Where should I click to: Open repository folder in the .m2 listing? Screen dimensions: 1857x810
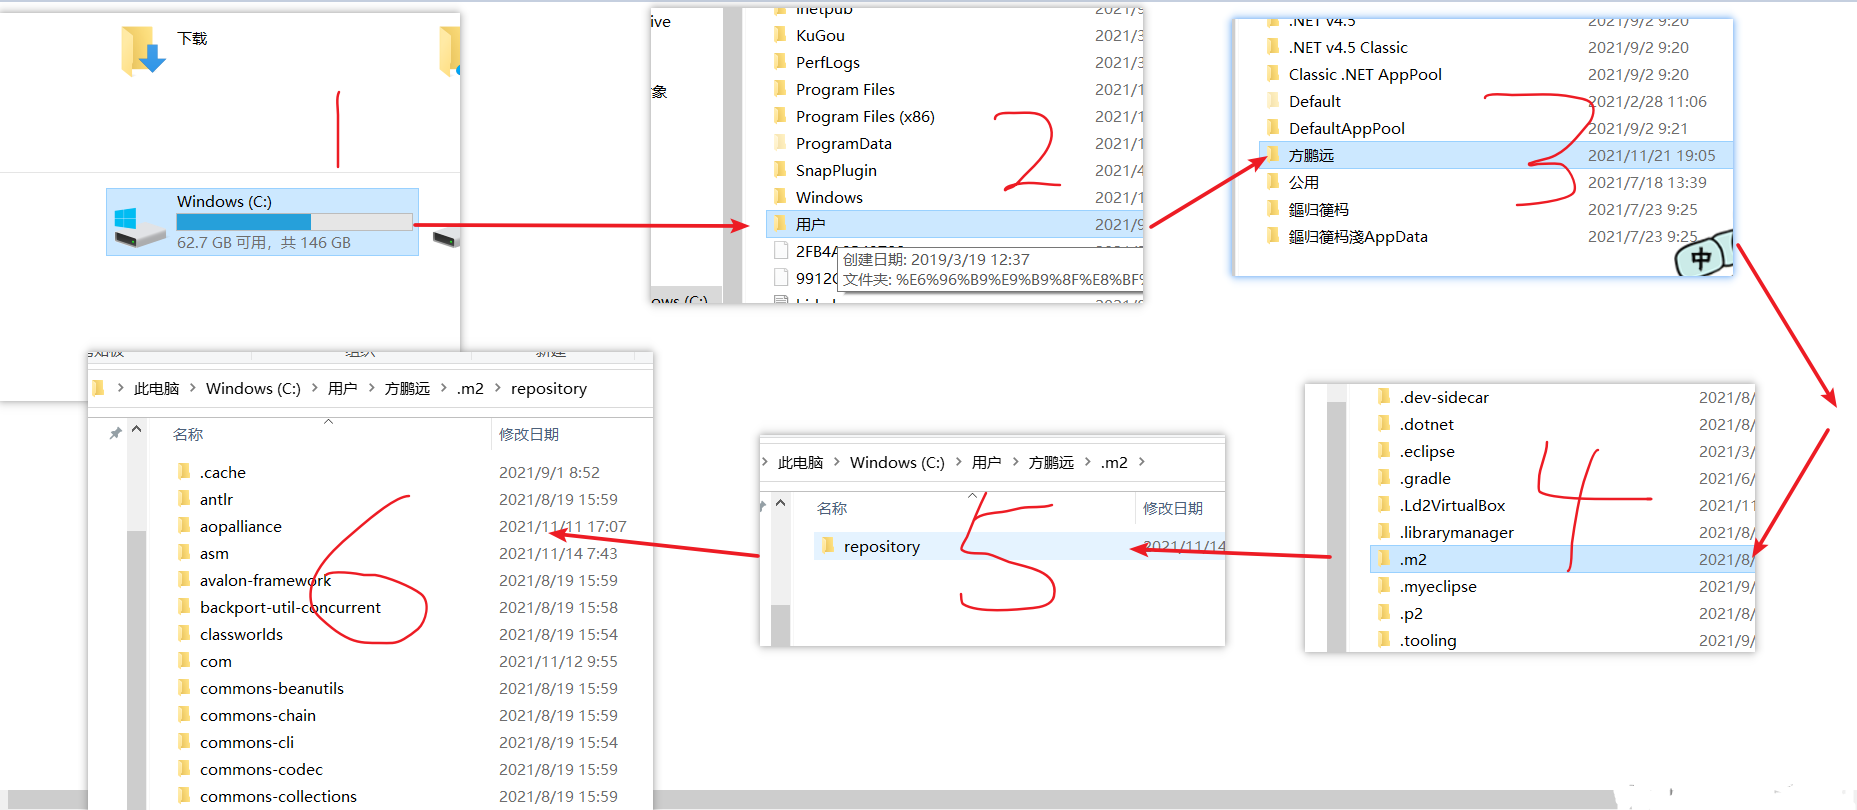tap(881, 547)
